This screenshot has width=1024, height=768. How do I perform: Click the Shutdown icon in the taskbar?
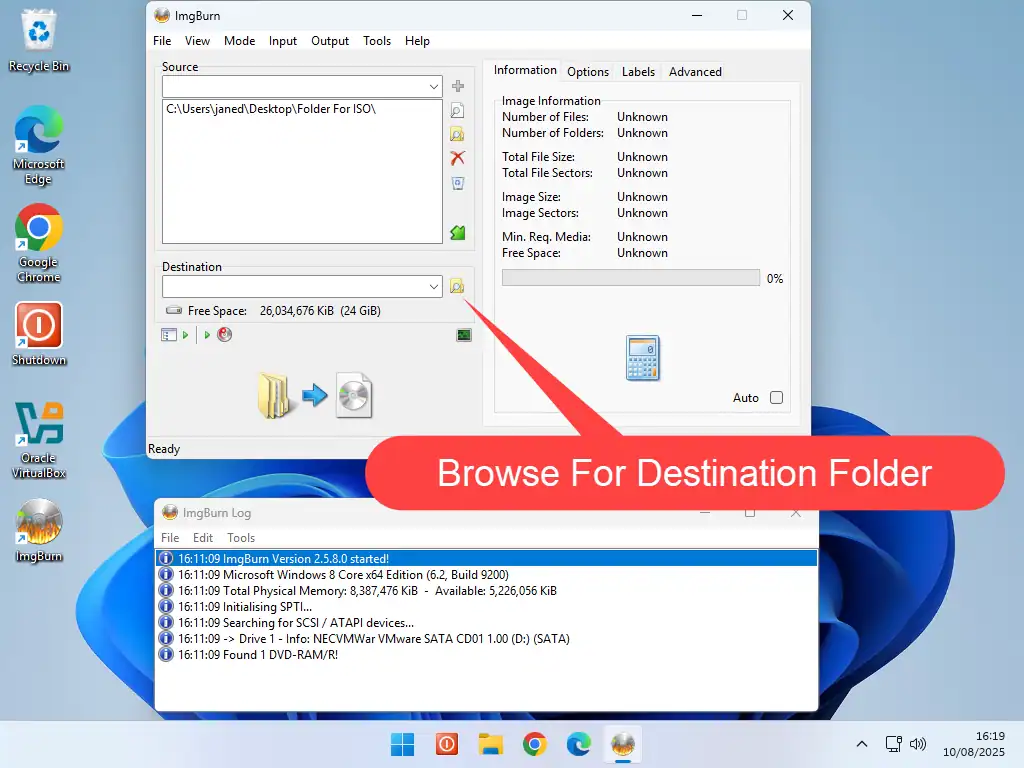pyautogui.click(x=447, y=744)
